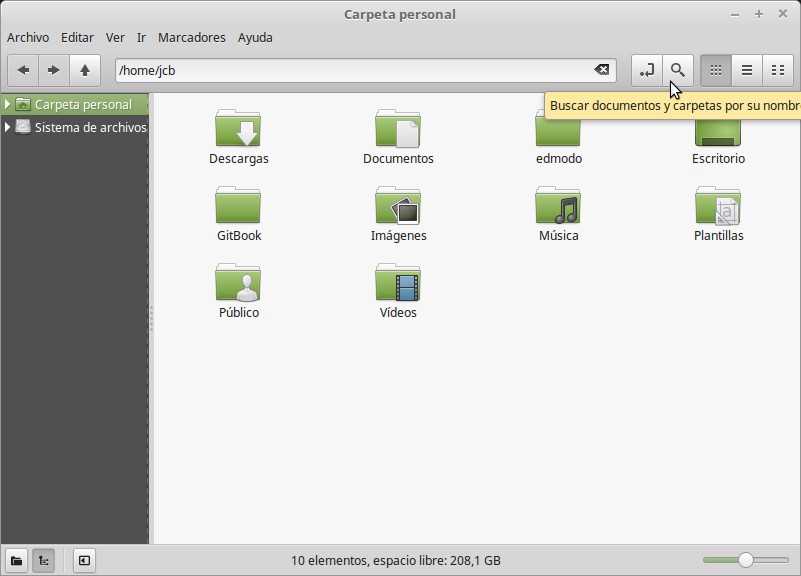Open the search tool in the toolbar
The height and width of the screenshot is (576, 801).
pos(677,70)
